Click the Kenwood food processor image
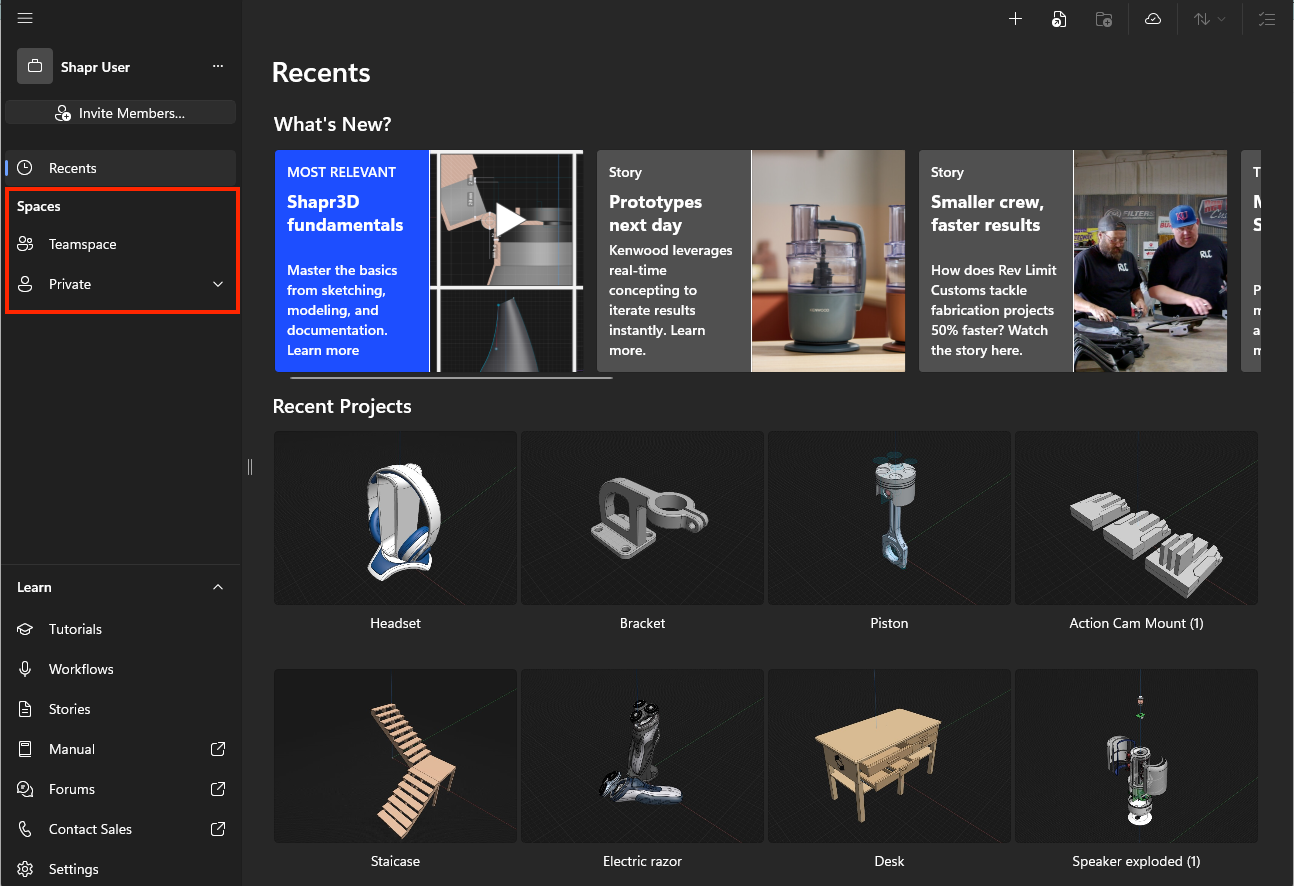The width and height of the screenshot is (1294, 886). (x=828, y=261)
